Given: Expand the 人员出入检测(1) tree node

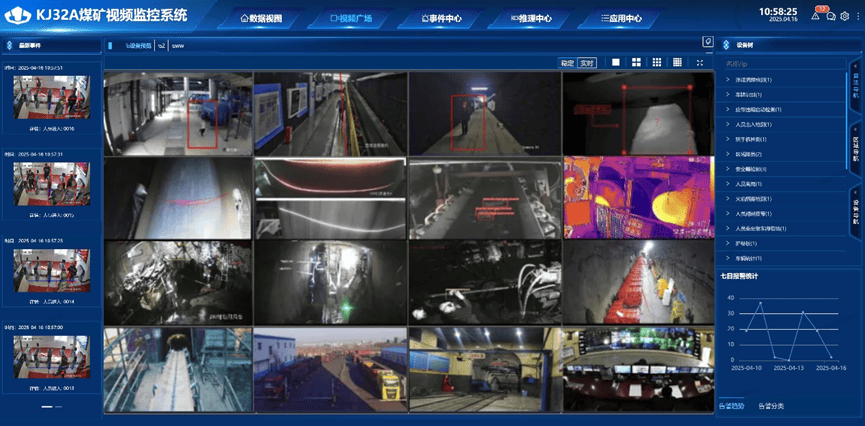Looking at the screenshot, I should [x=783, y=124].
